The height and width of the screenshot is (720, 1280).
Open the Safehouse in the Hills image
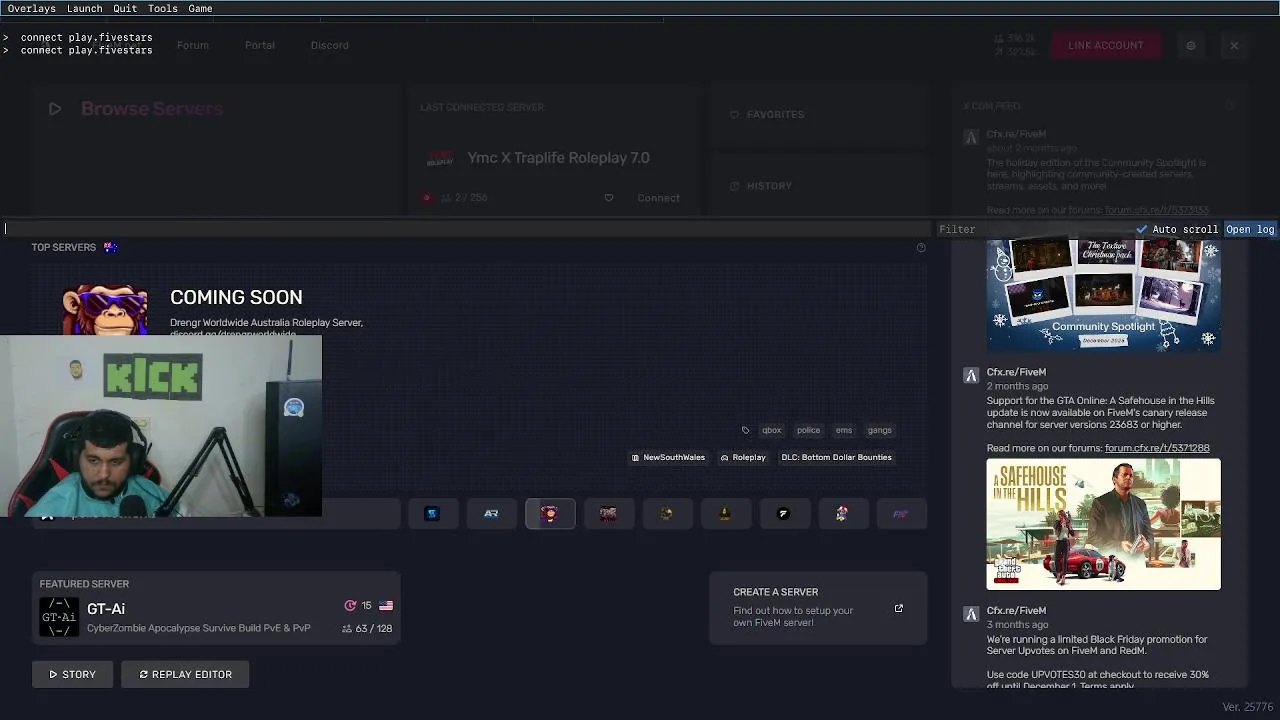point(1104,524)
